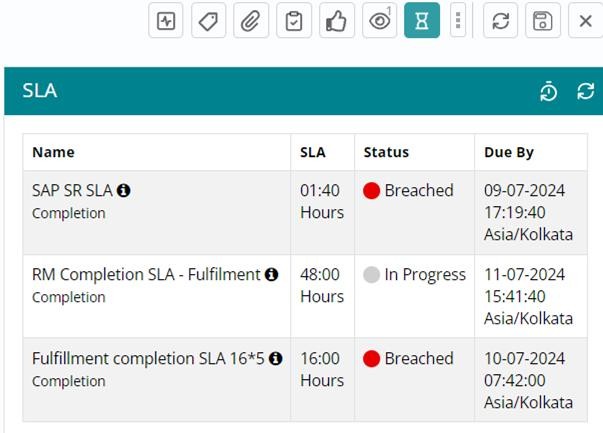Viewport: 603px width, 433px height.
Task: Click info icon beside Fulfillment completion SLA 16*5
Action: [275, 358]
